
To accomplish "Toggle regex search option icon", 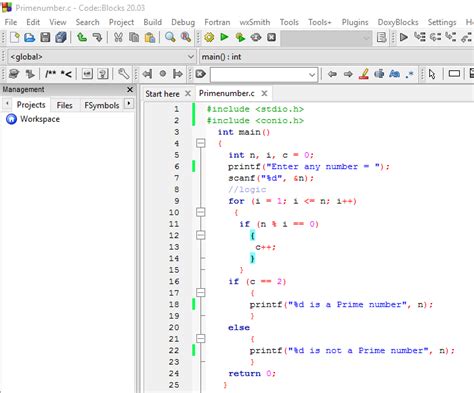I will pos(410,74).
